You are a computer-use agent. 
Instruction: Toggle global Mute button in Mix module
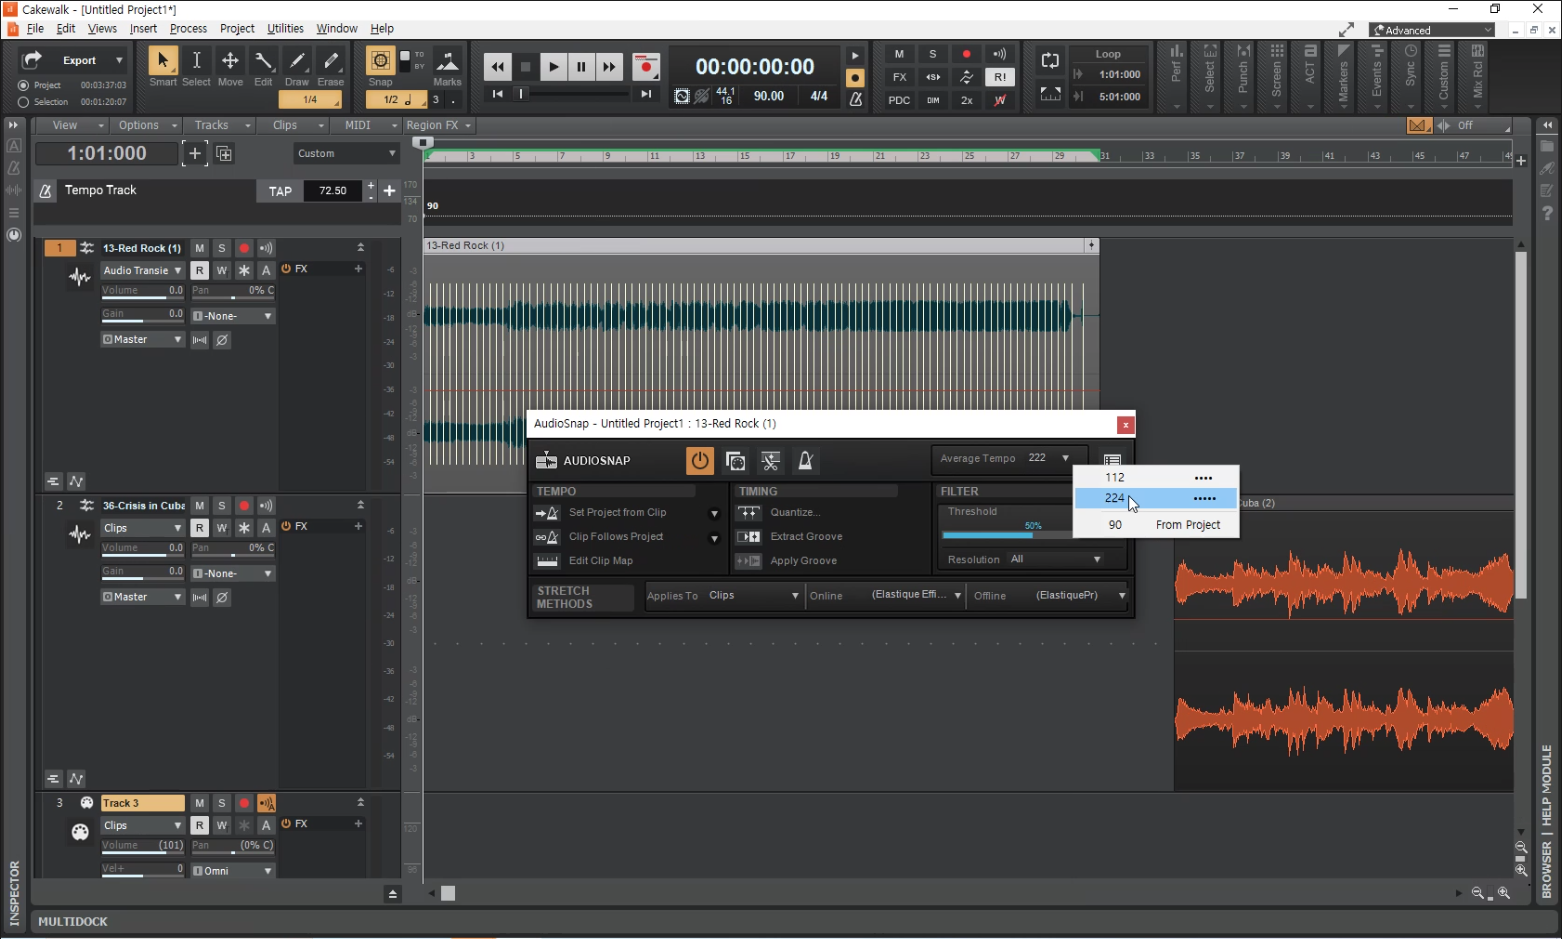pyautogui.click(x=899, y=54)
